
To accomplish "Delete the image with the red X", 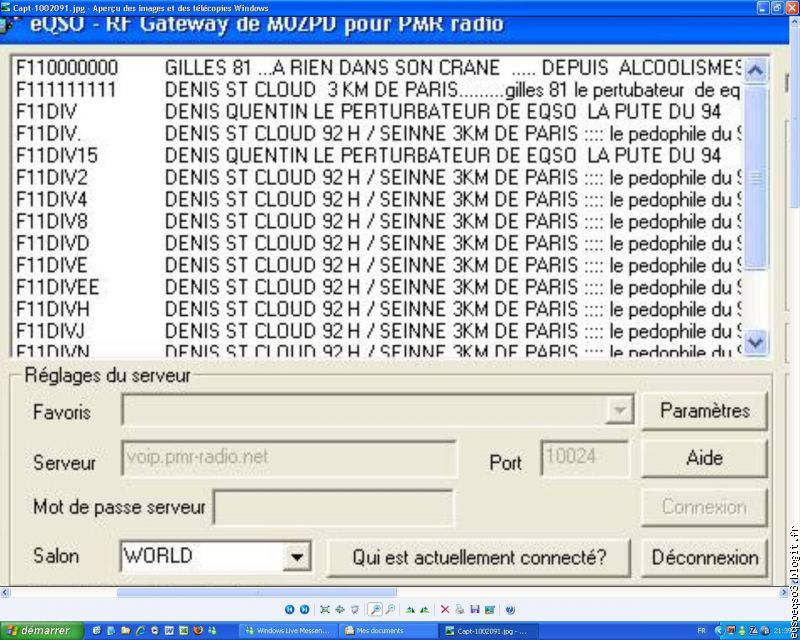I will click(445, 609).
